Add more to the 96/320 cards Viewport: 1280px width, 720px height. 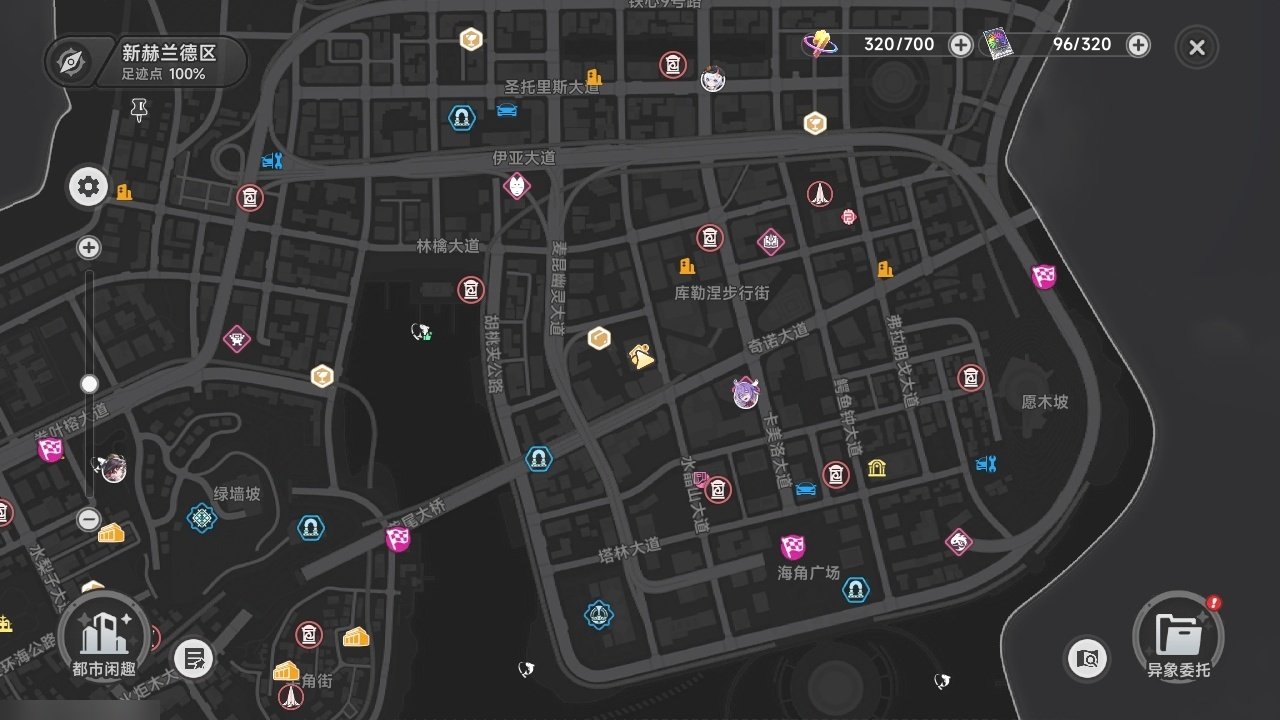point(1138,45)
